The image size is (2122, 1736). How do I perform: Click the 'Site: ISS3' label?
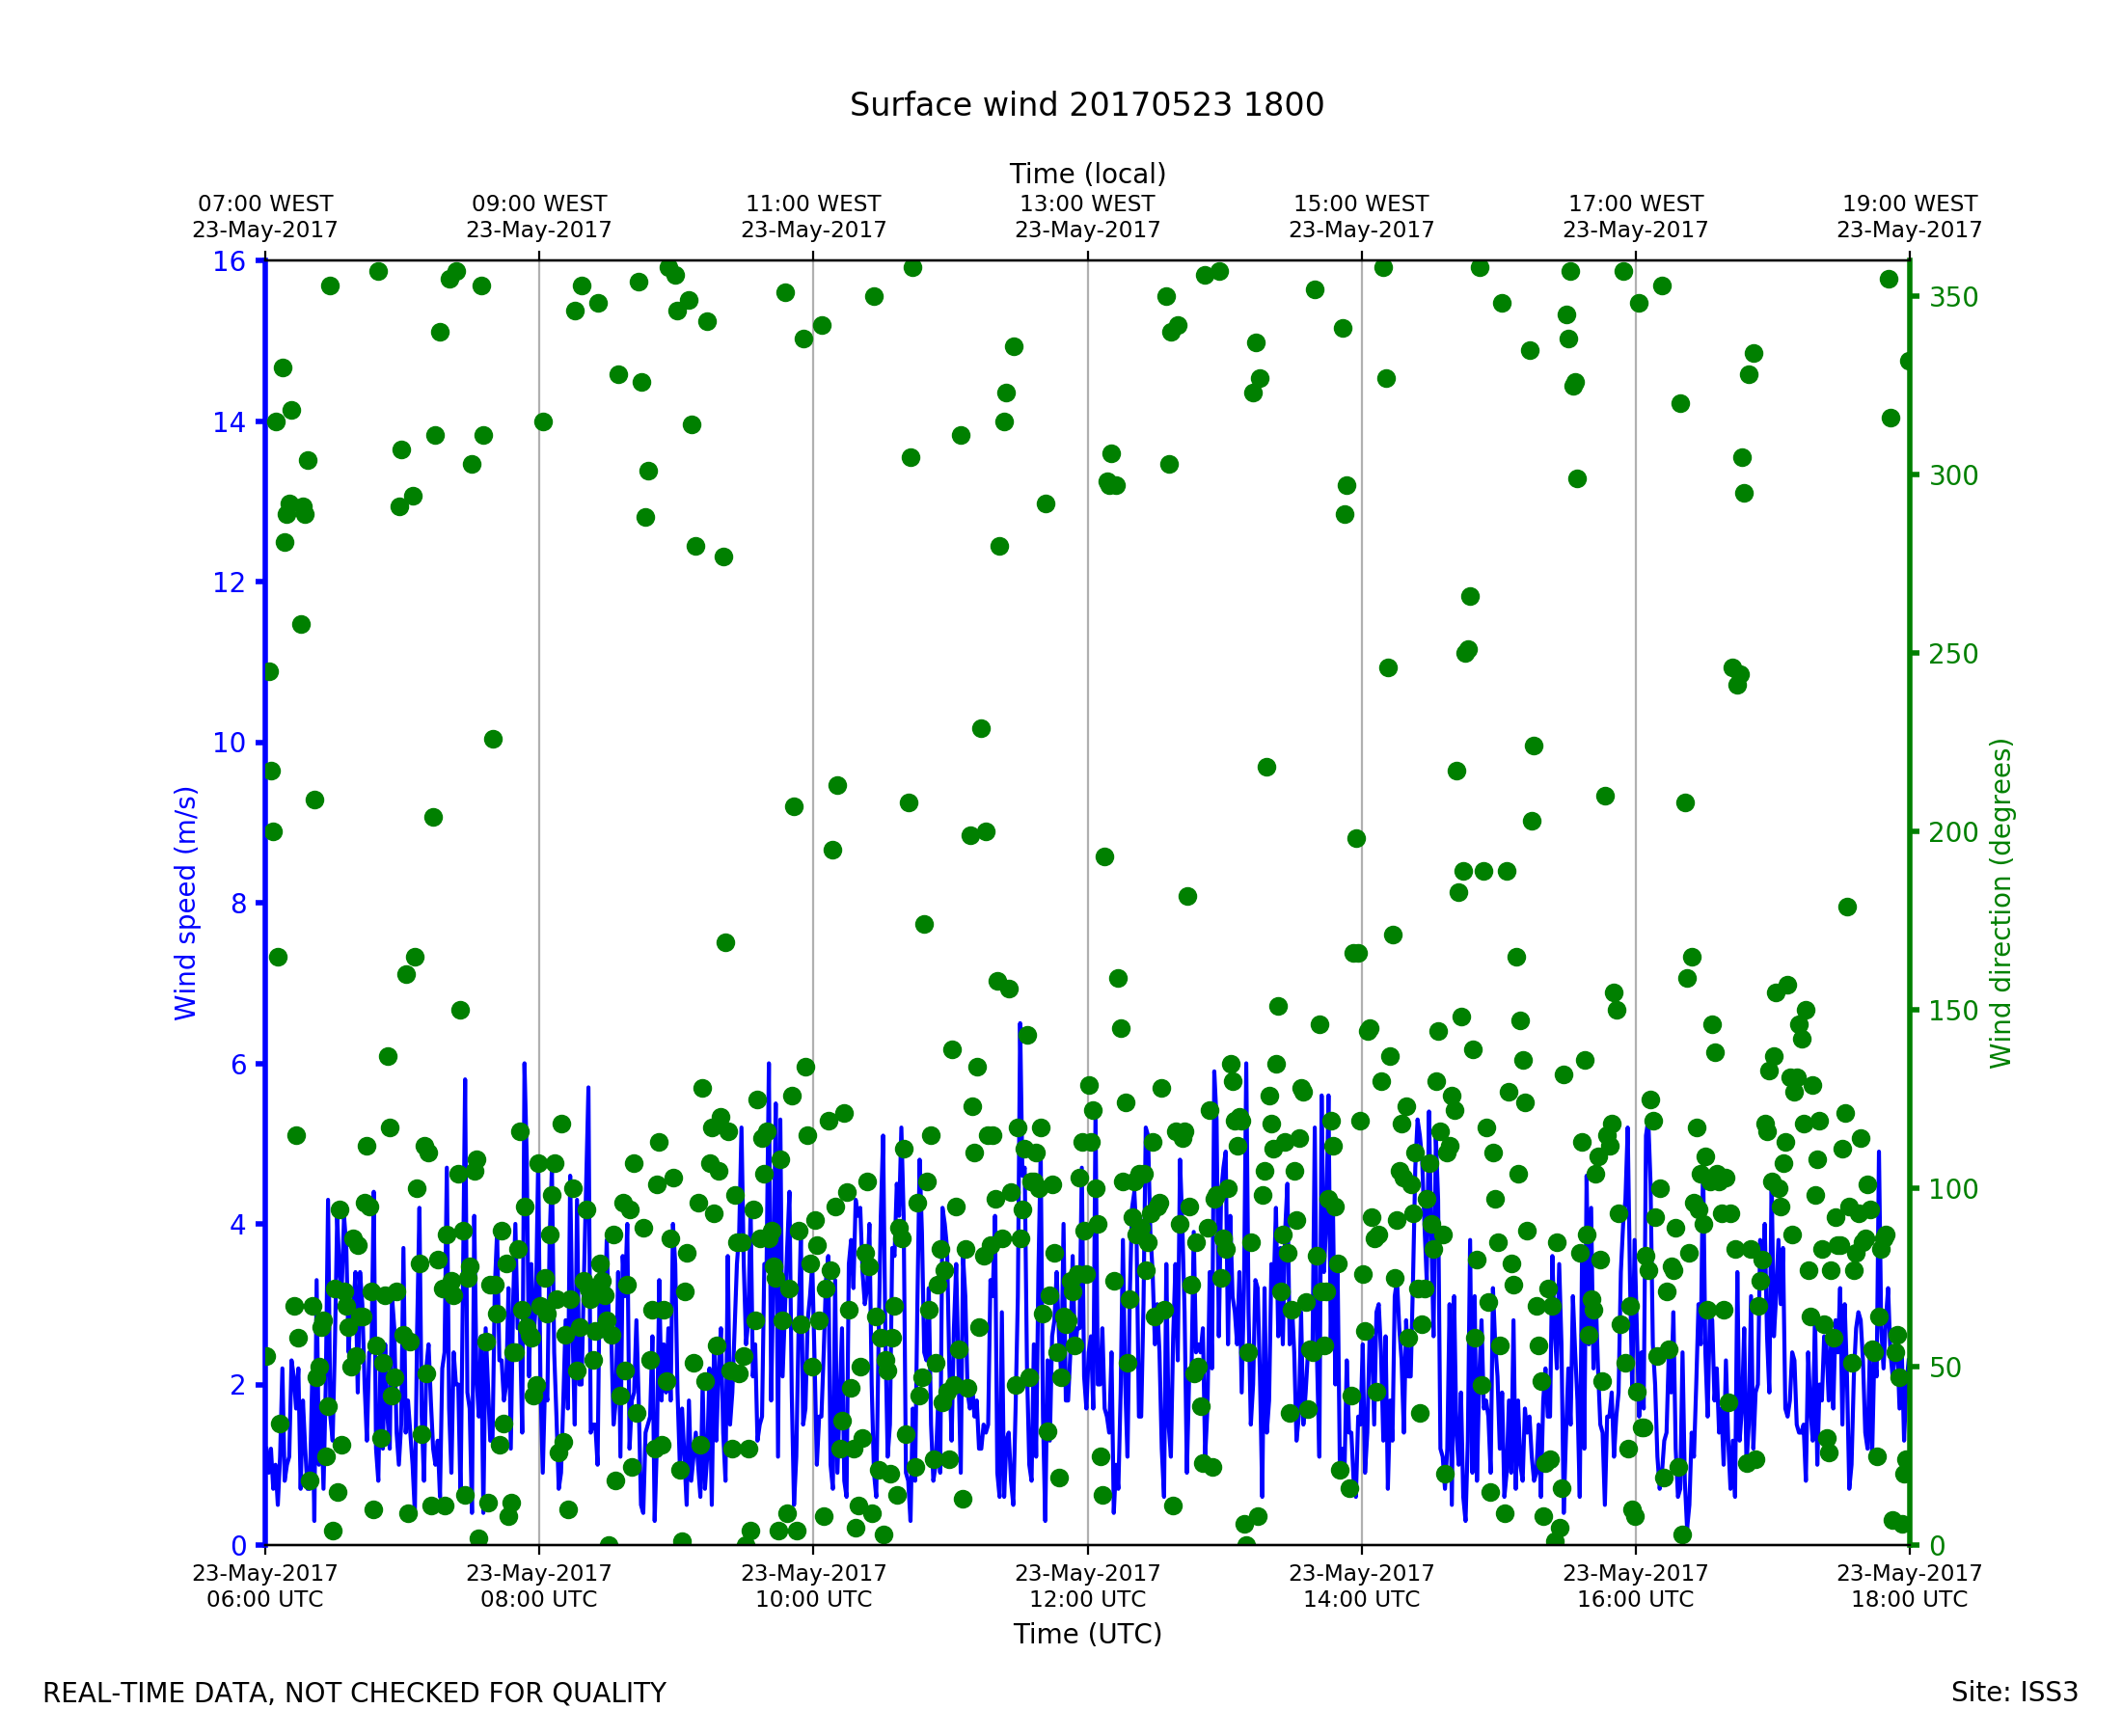pyautogui.click(x=2014, y=1692)
